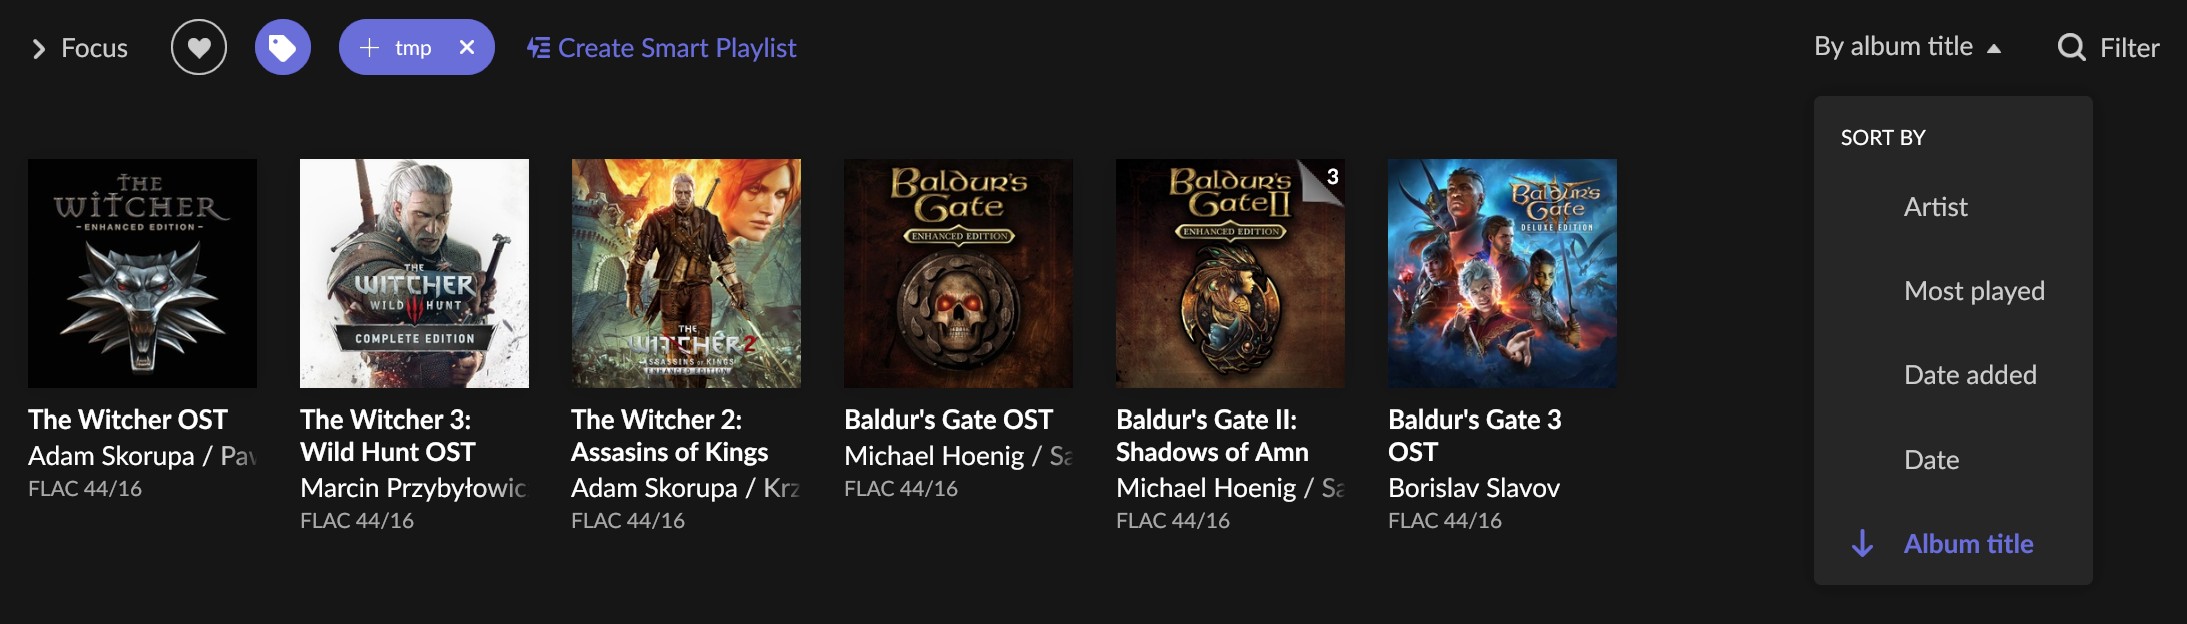Click Create Smart Playlist link
2187x624 pixels.
point(677,48)
